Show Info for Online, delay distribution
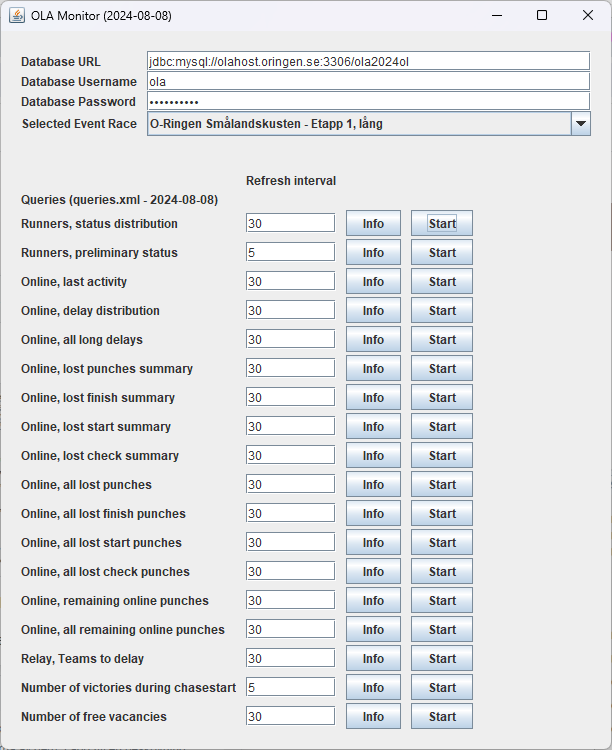This screenshot has height=750, width=612. (x=373, y=310)
